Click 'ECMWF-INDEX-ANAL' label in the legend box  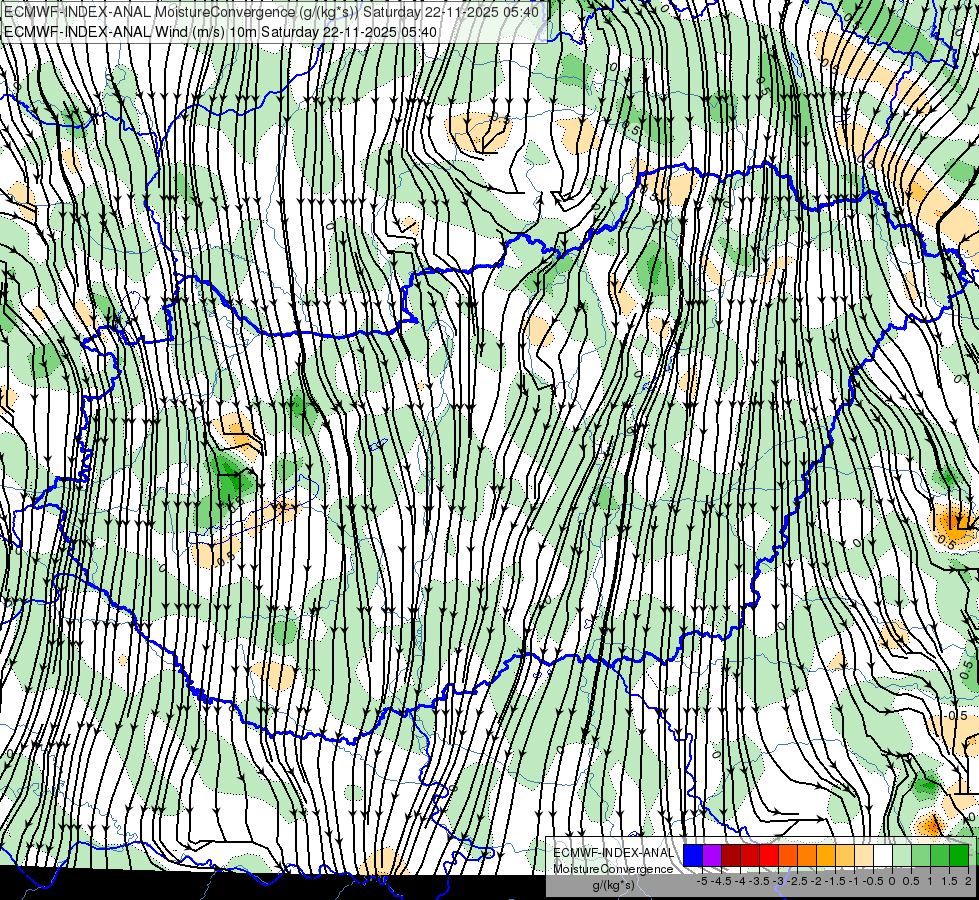pos(613,853)
